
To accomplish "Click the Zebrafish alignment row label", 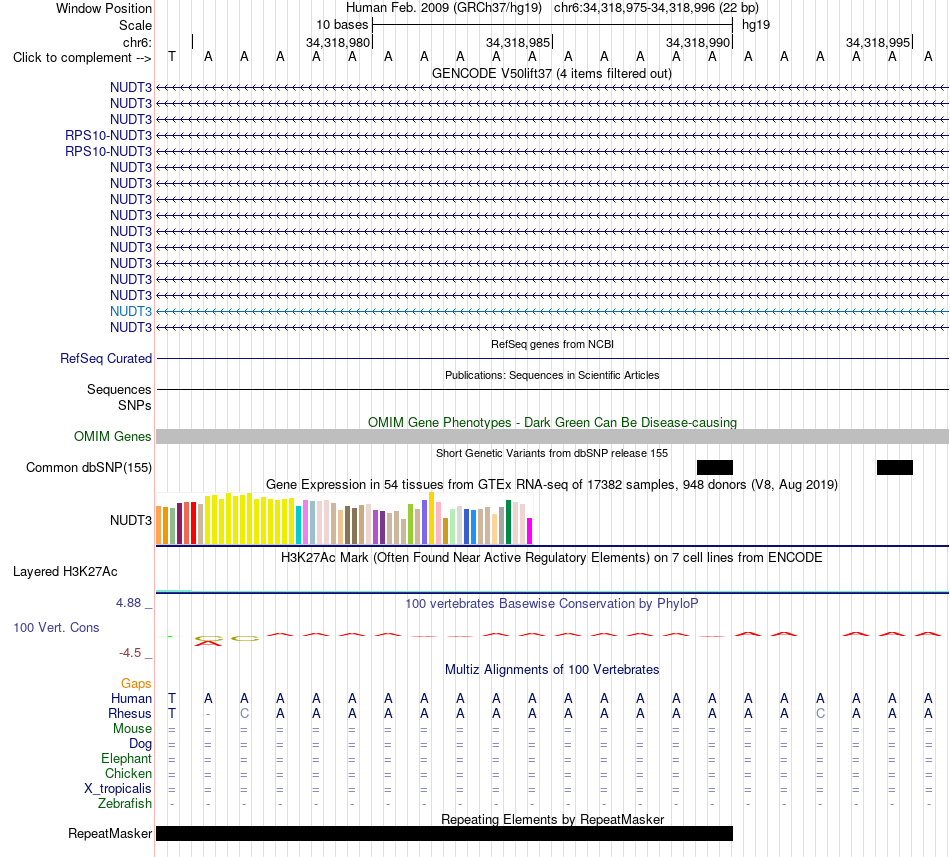I will [125, 803].
